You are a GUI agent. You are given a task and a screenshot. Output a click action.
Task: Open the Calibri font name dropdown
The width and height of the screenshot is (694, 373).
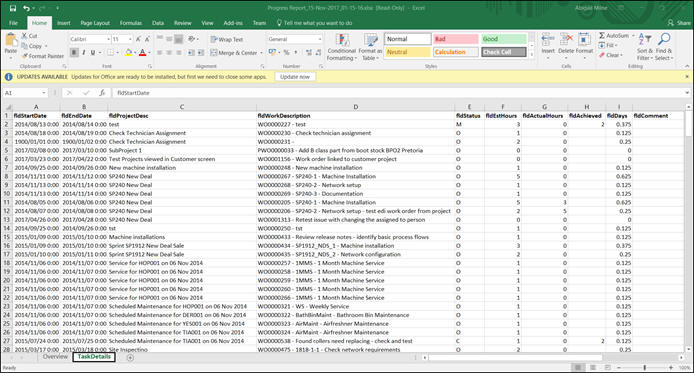click(x=108, y=39)
